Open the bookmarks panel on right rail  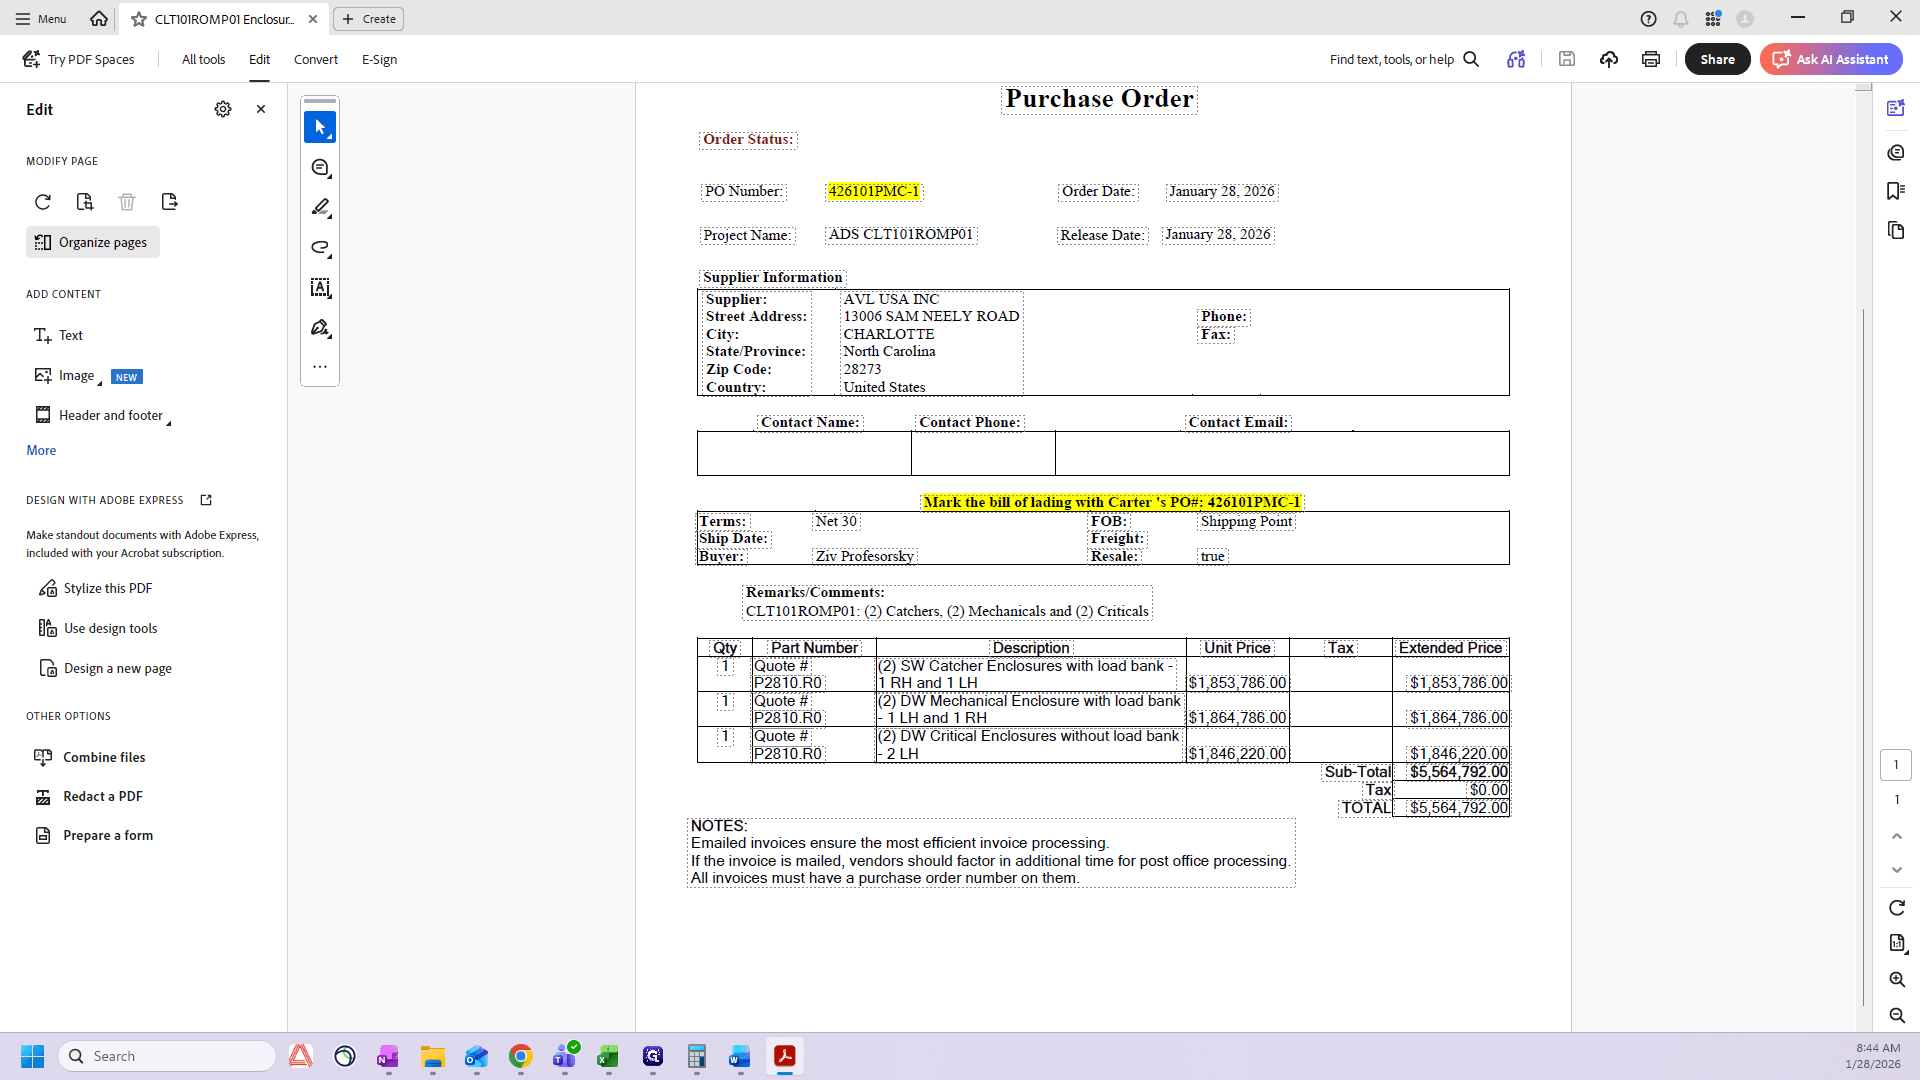[x=1896, y=191]
